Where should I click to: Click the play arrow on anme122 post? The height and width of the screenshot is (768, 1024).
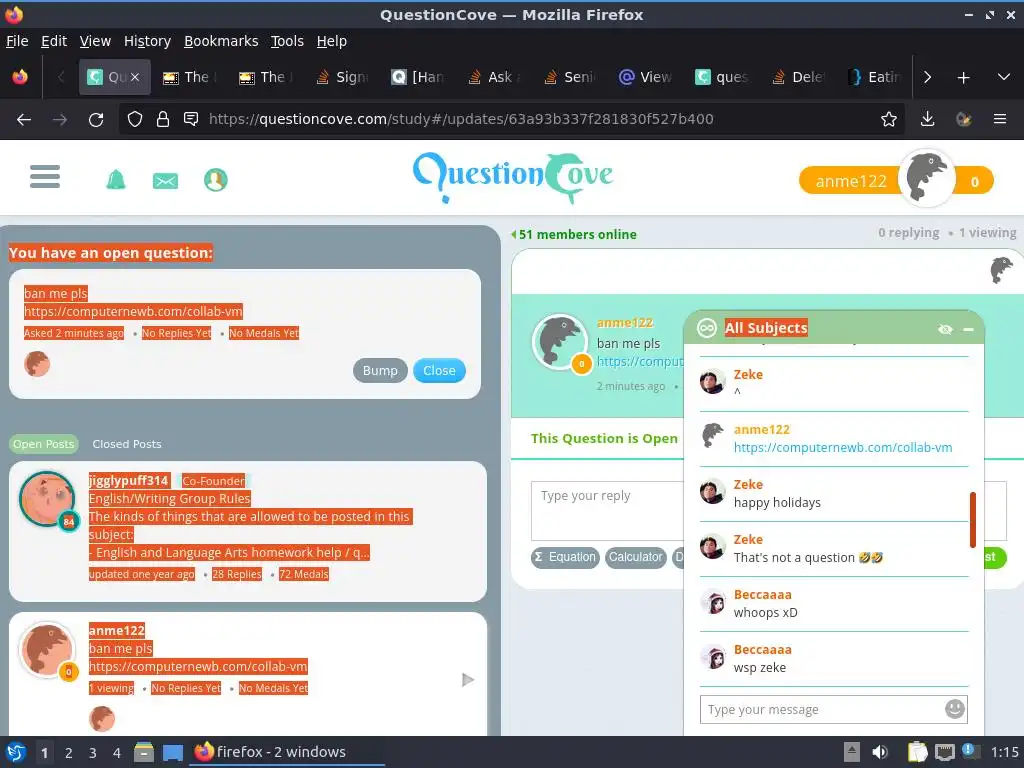click(468, 680)
